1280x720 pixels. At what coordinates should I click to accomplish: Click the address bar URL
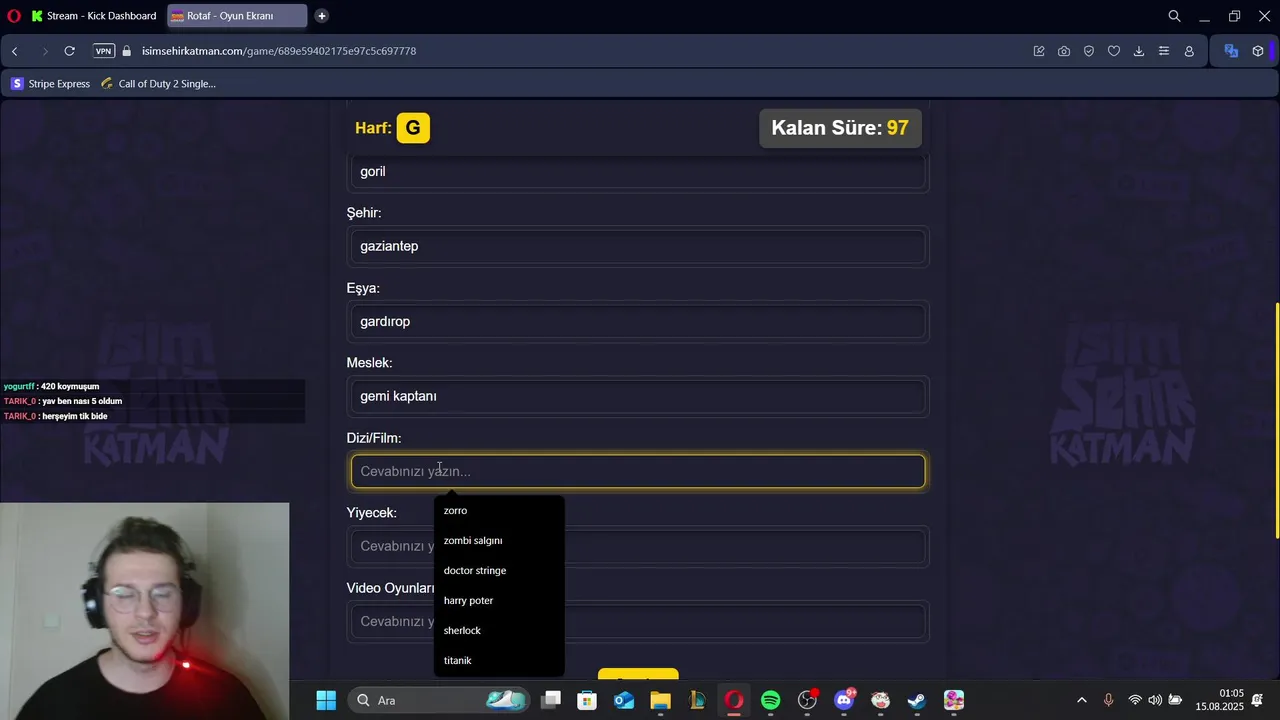tap(279, 51)
